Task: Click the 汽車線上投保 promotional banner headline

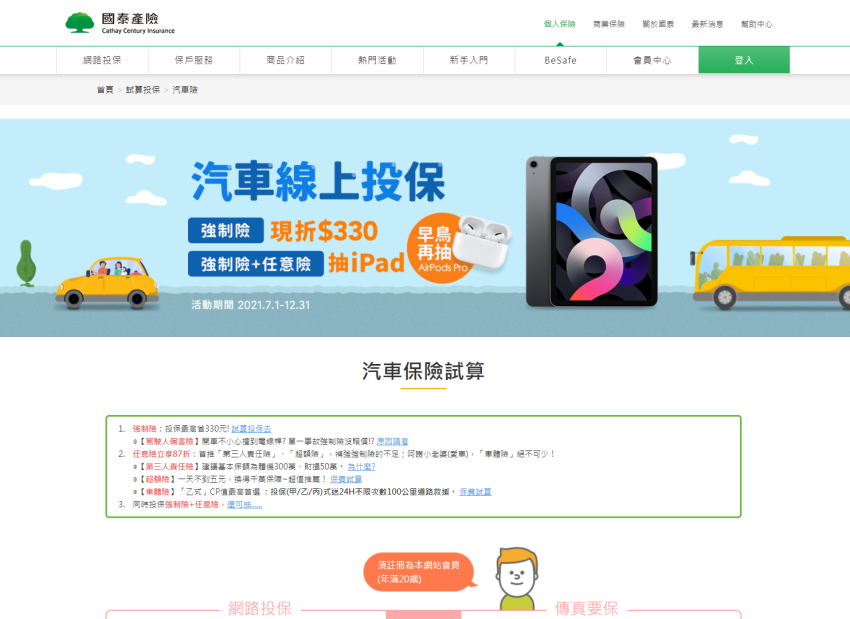Action: [x=318, y=182]
